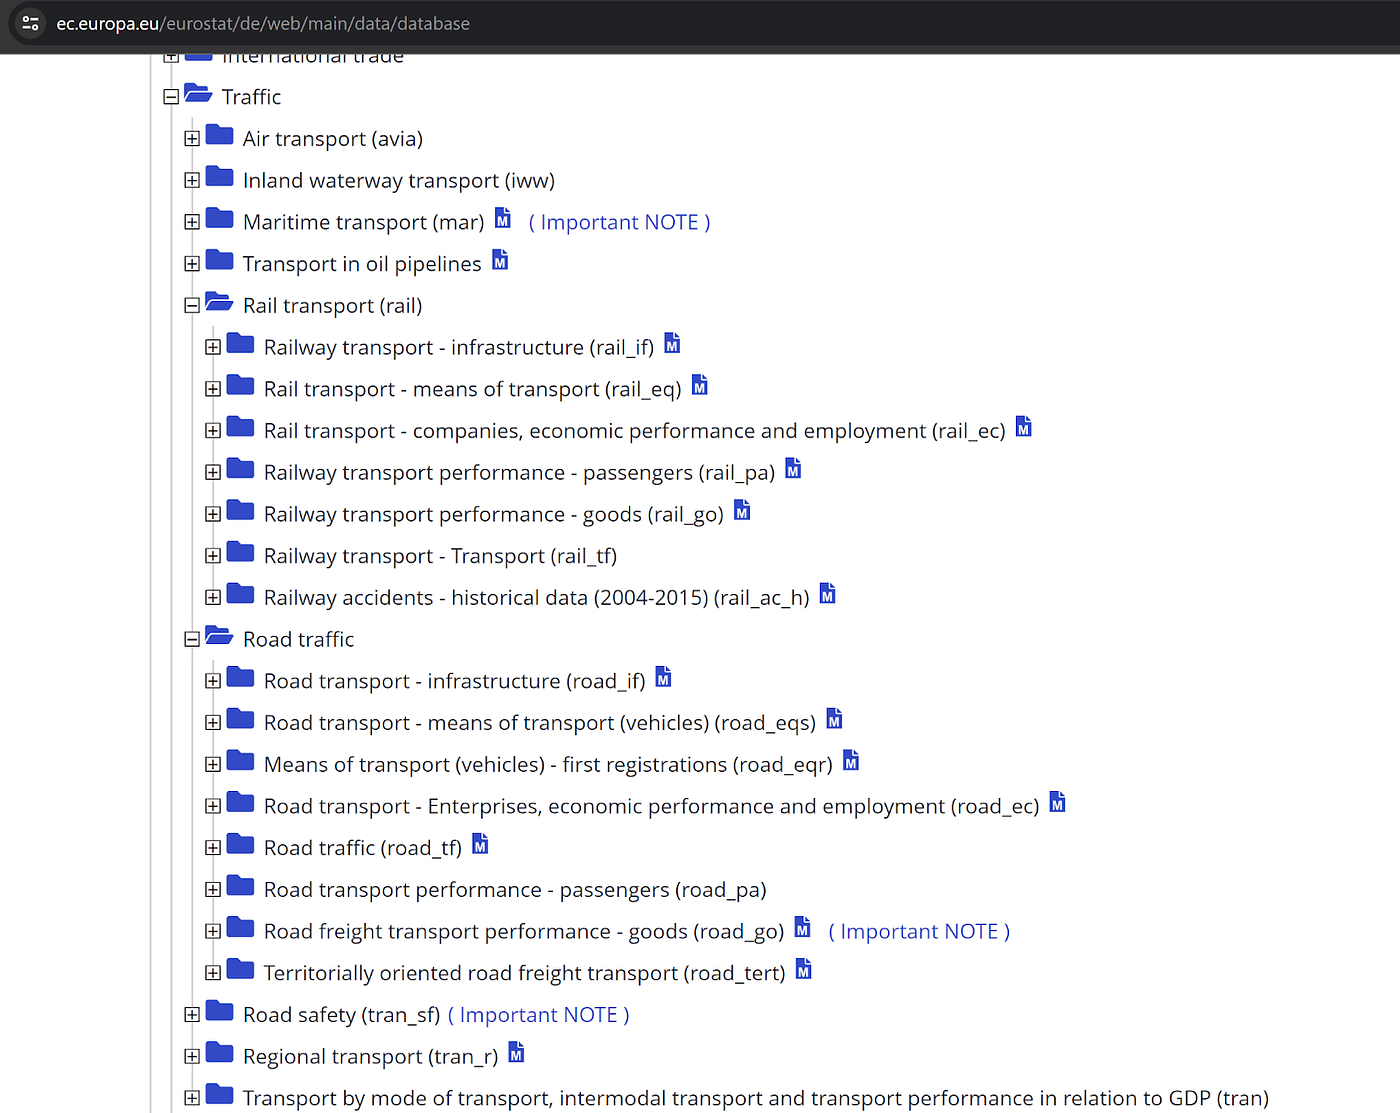Click the folder icon for Road traffic

click(x=219, y=636)
